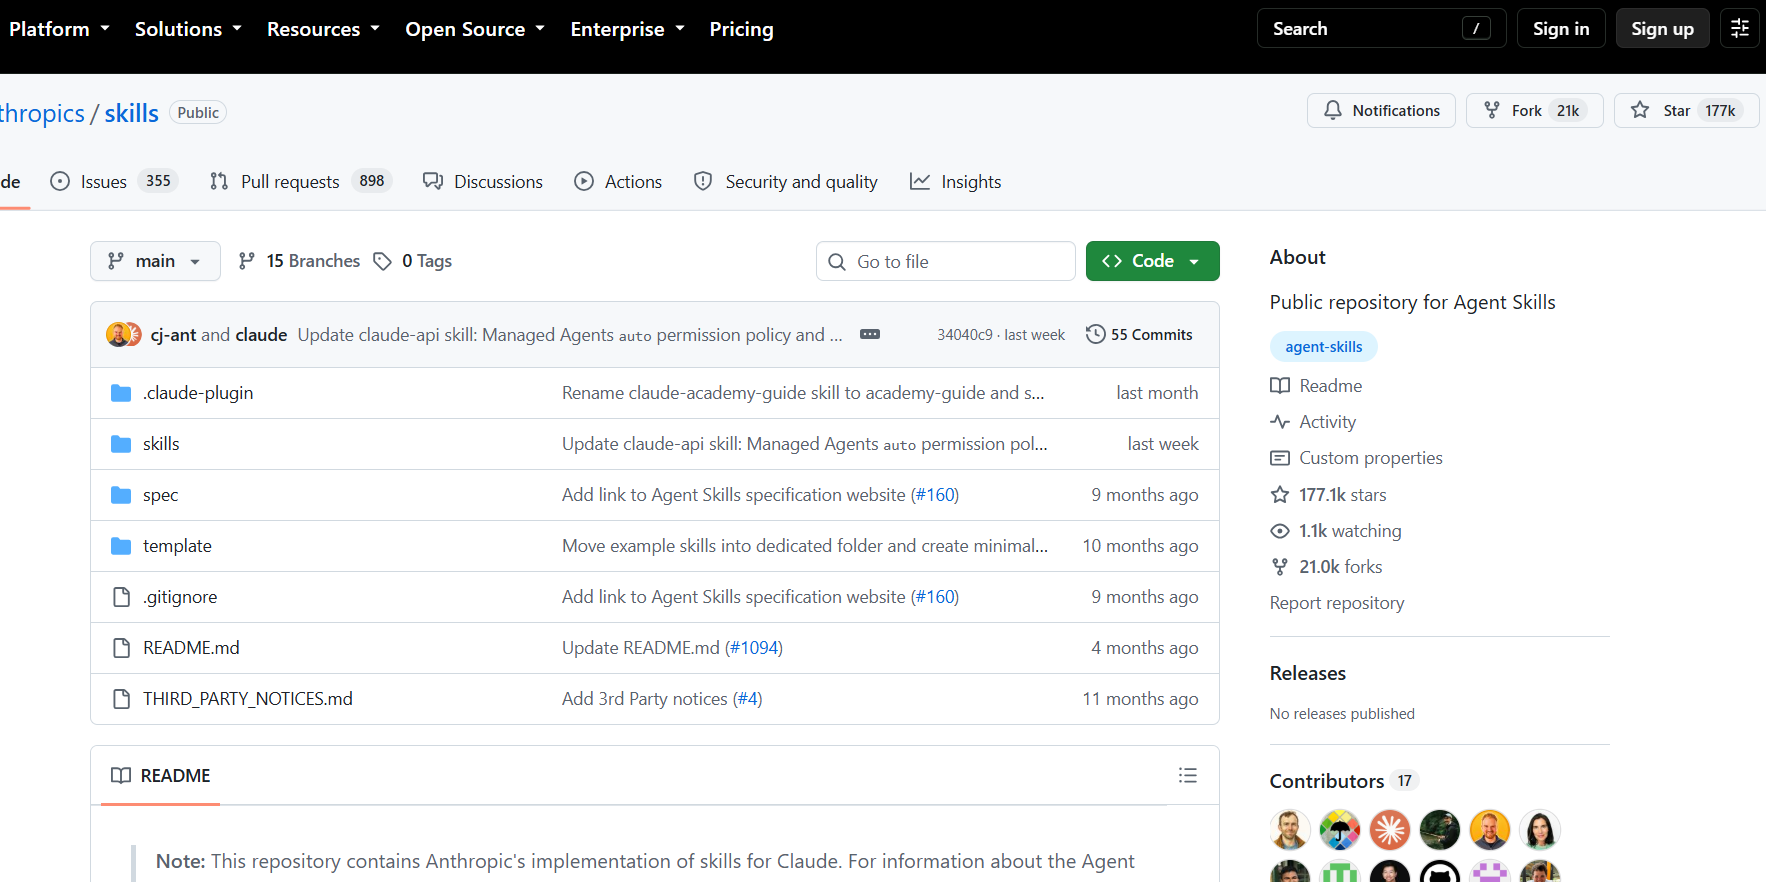Open the Readme link in About

pos(1316,386)
